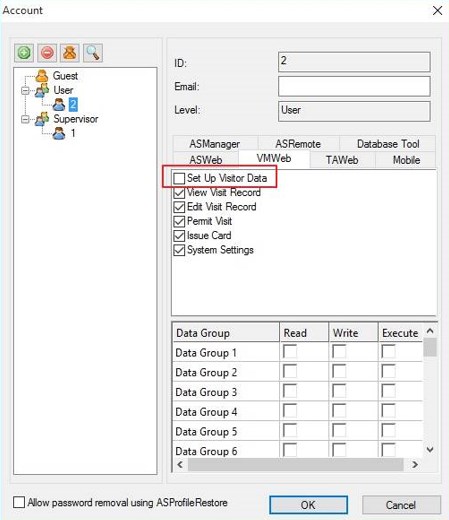The height and width of the screenshot is (520, 449).
Task: Switch to the ASWeb tab
Action: [206, 160]
